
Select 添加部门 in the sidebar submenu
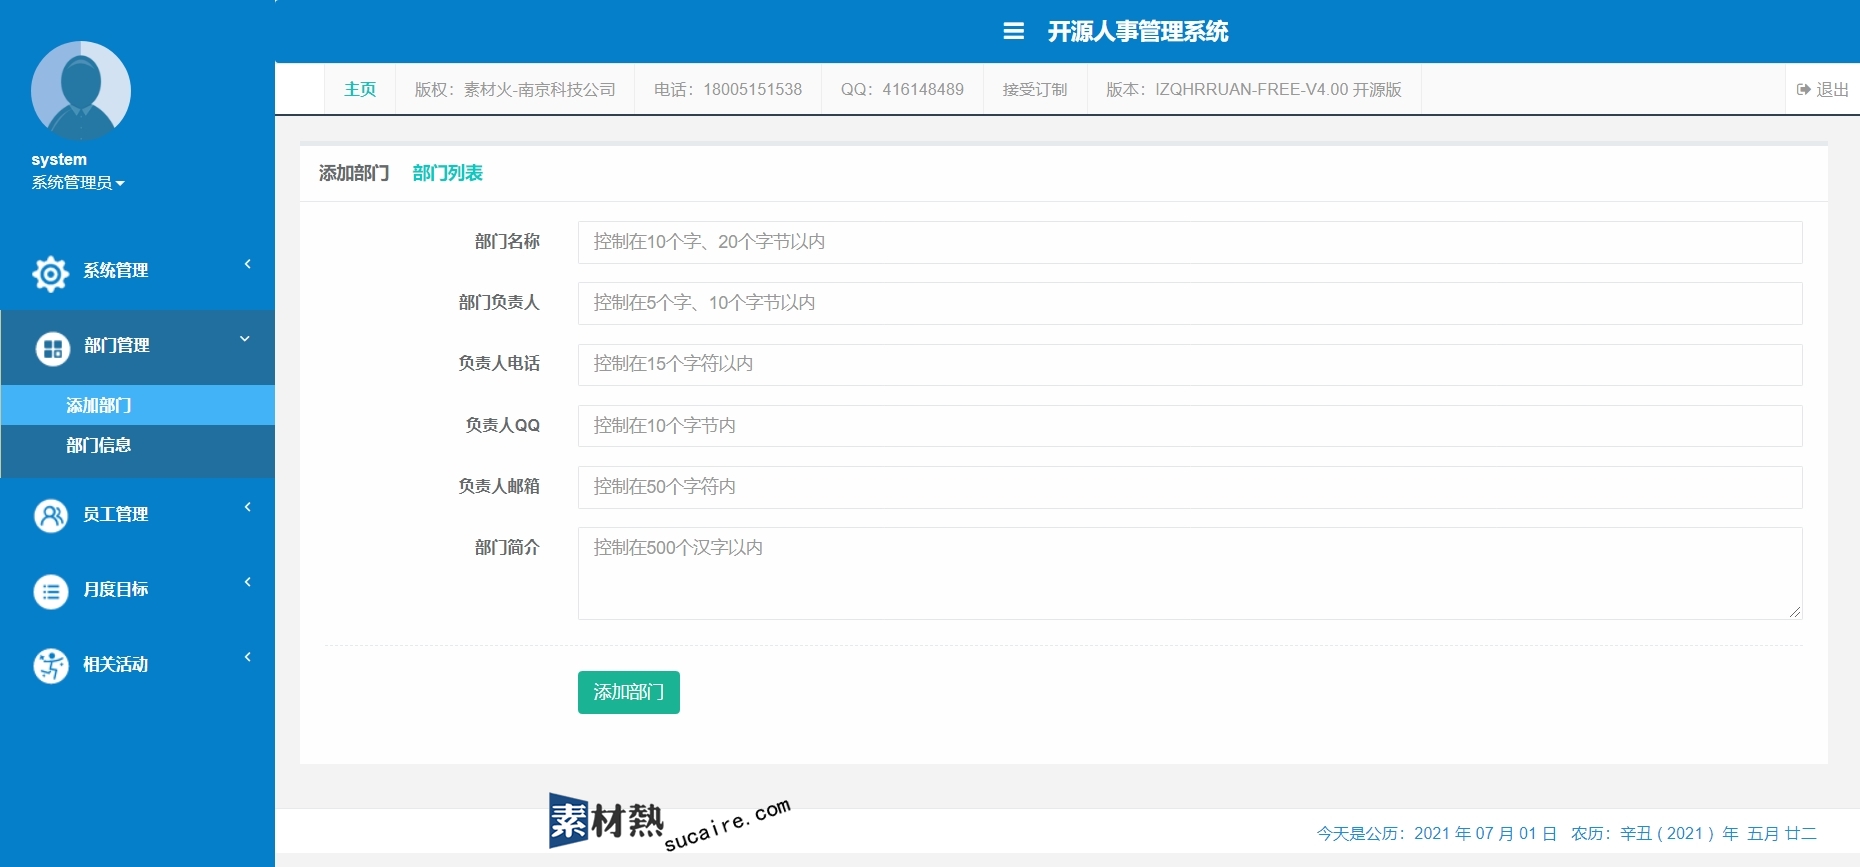point(138,405)
